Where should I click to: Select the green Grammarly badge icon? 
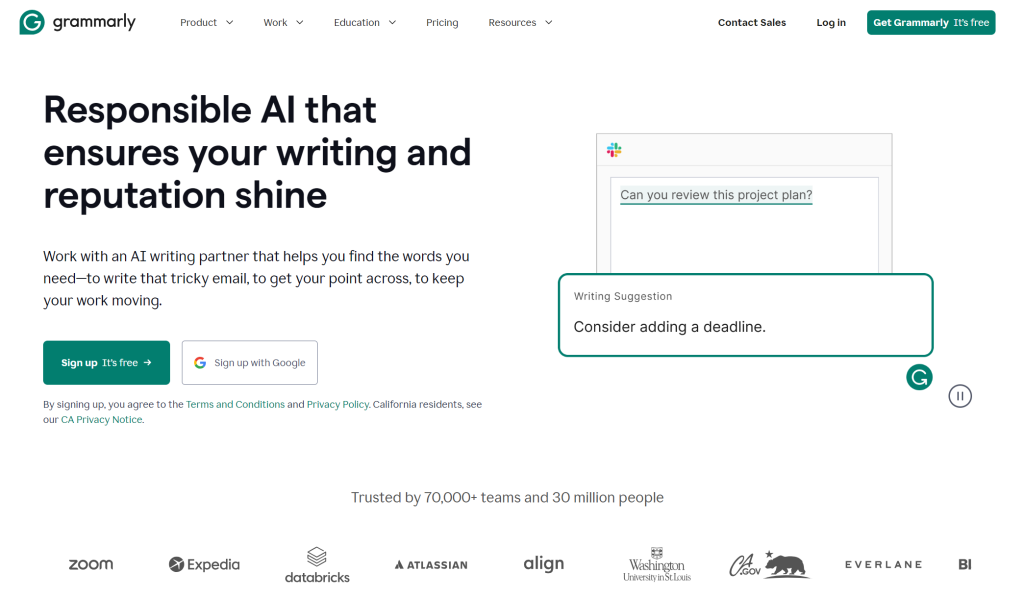(918, 377)
